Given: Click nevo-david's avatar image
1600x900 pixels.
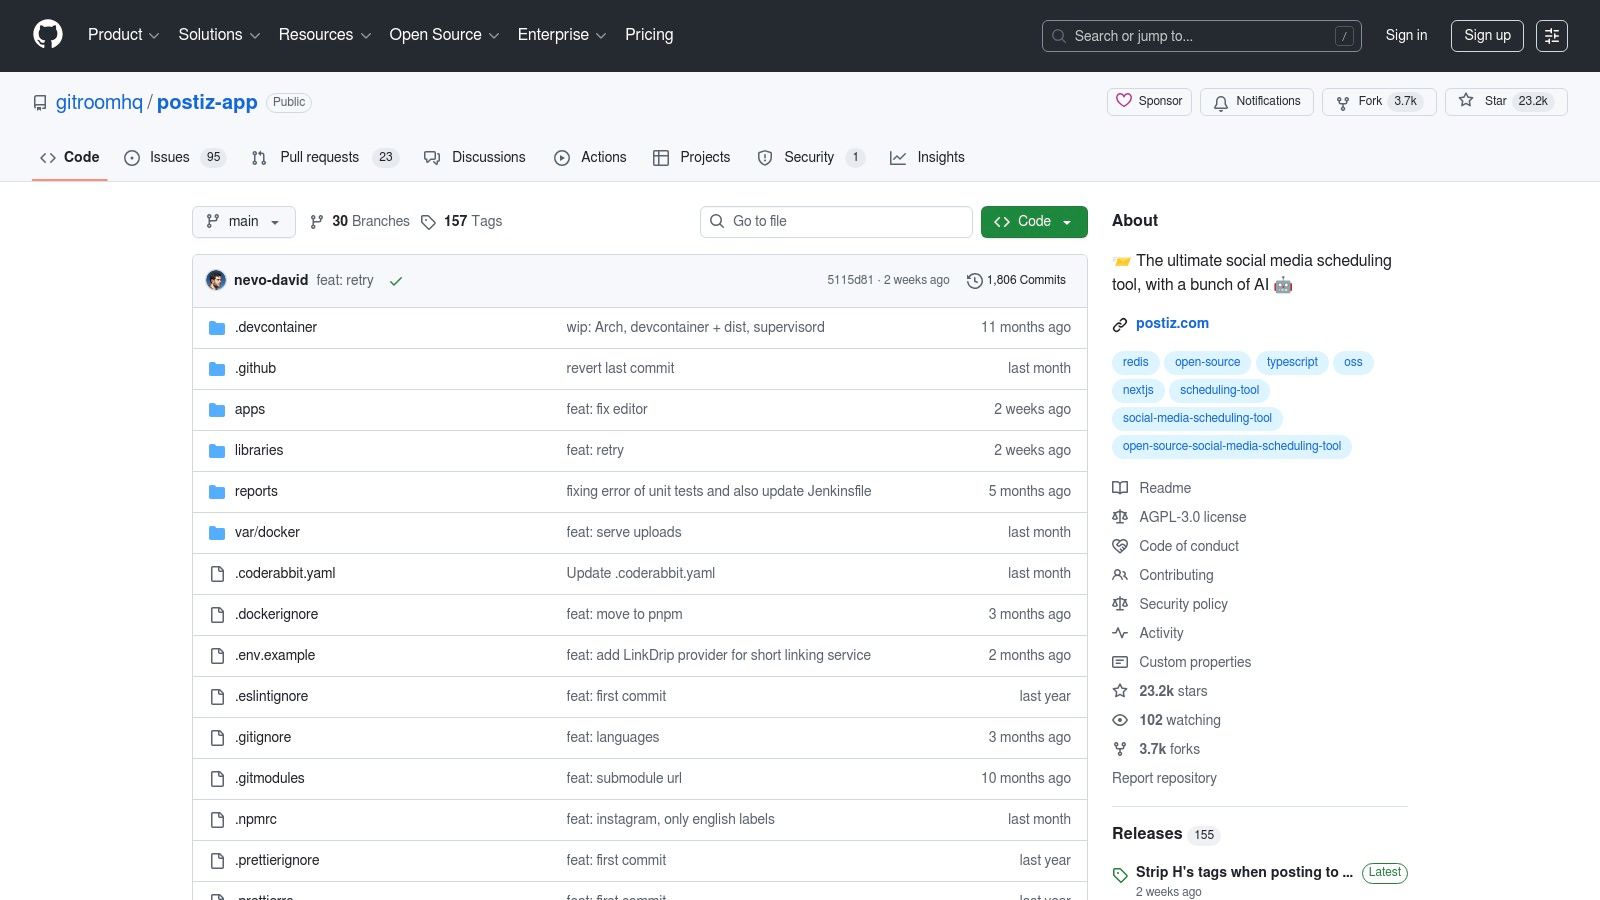Looking at the screenshot, I should pos(216,280).
